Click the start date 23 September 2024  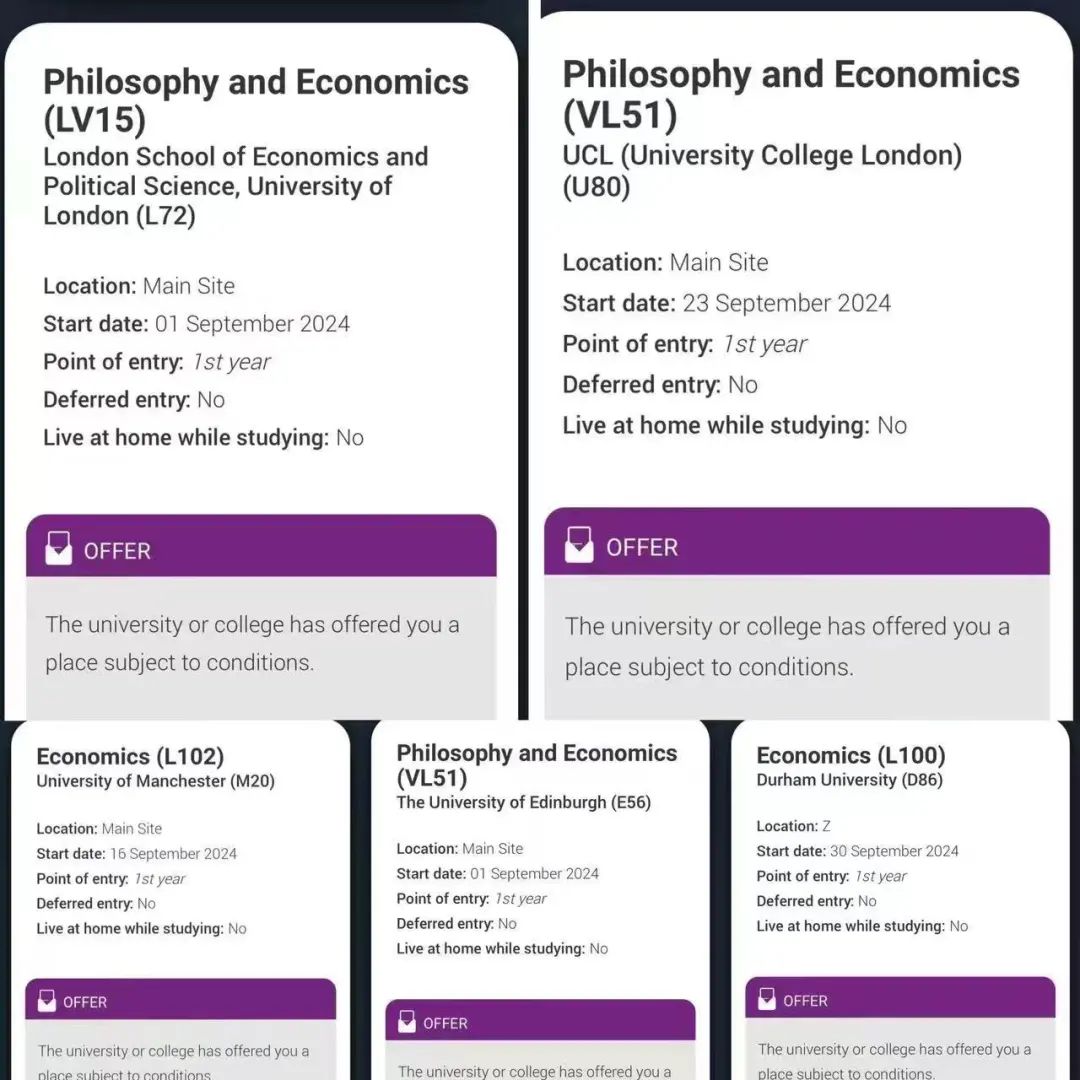(786, 303)
